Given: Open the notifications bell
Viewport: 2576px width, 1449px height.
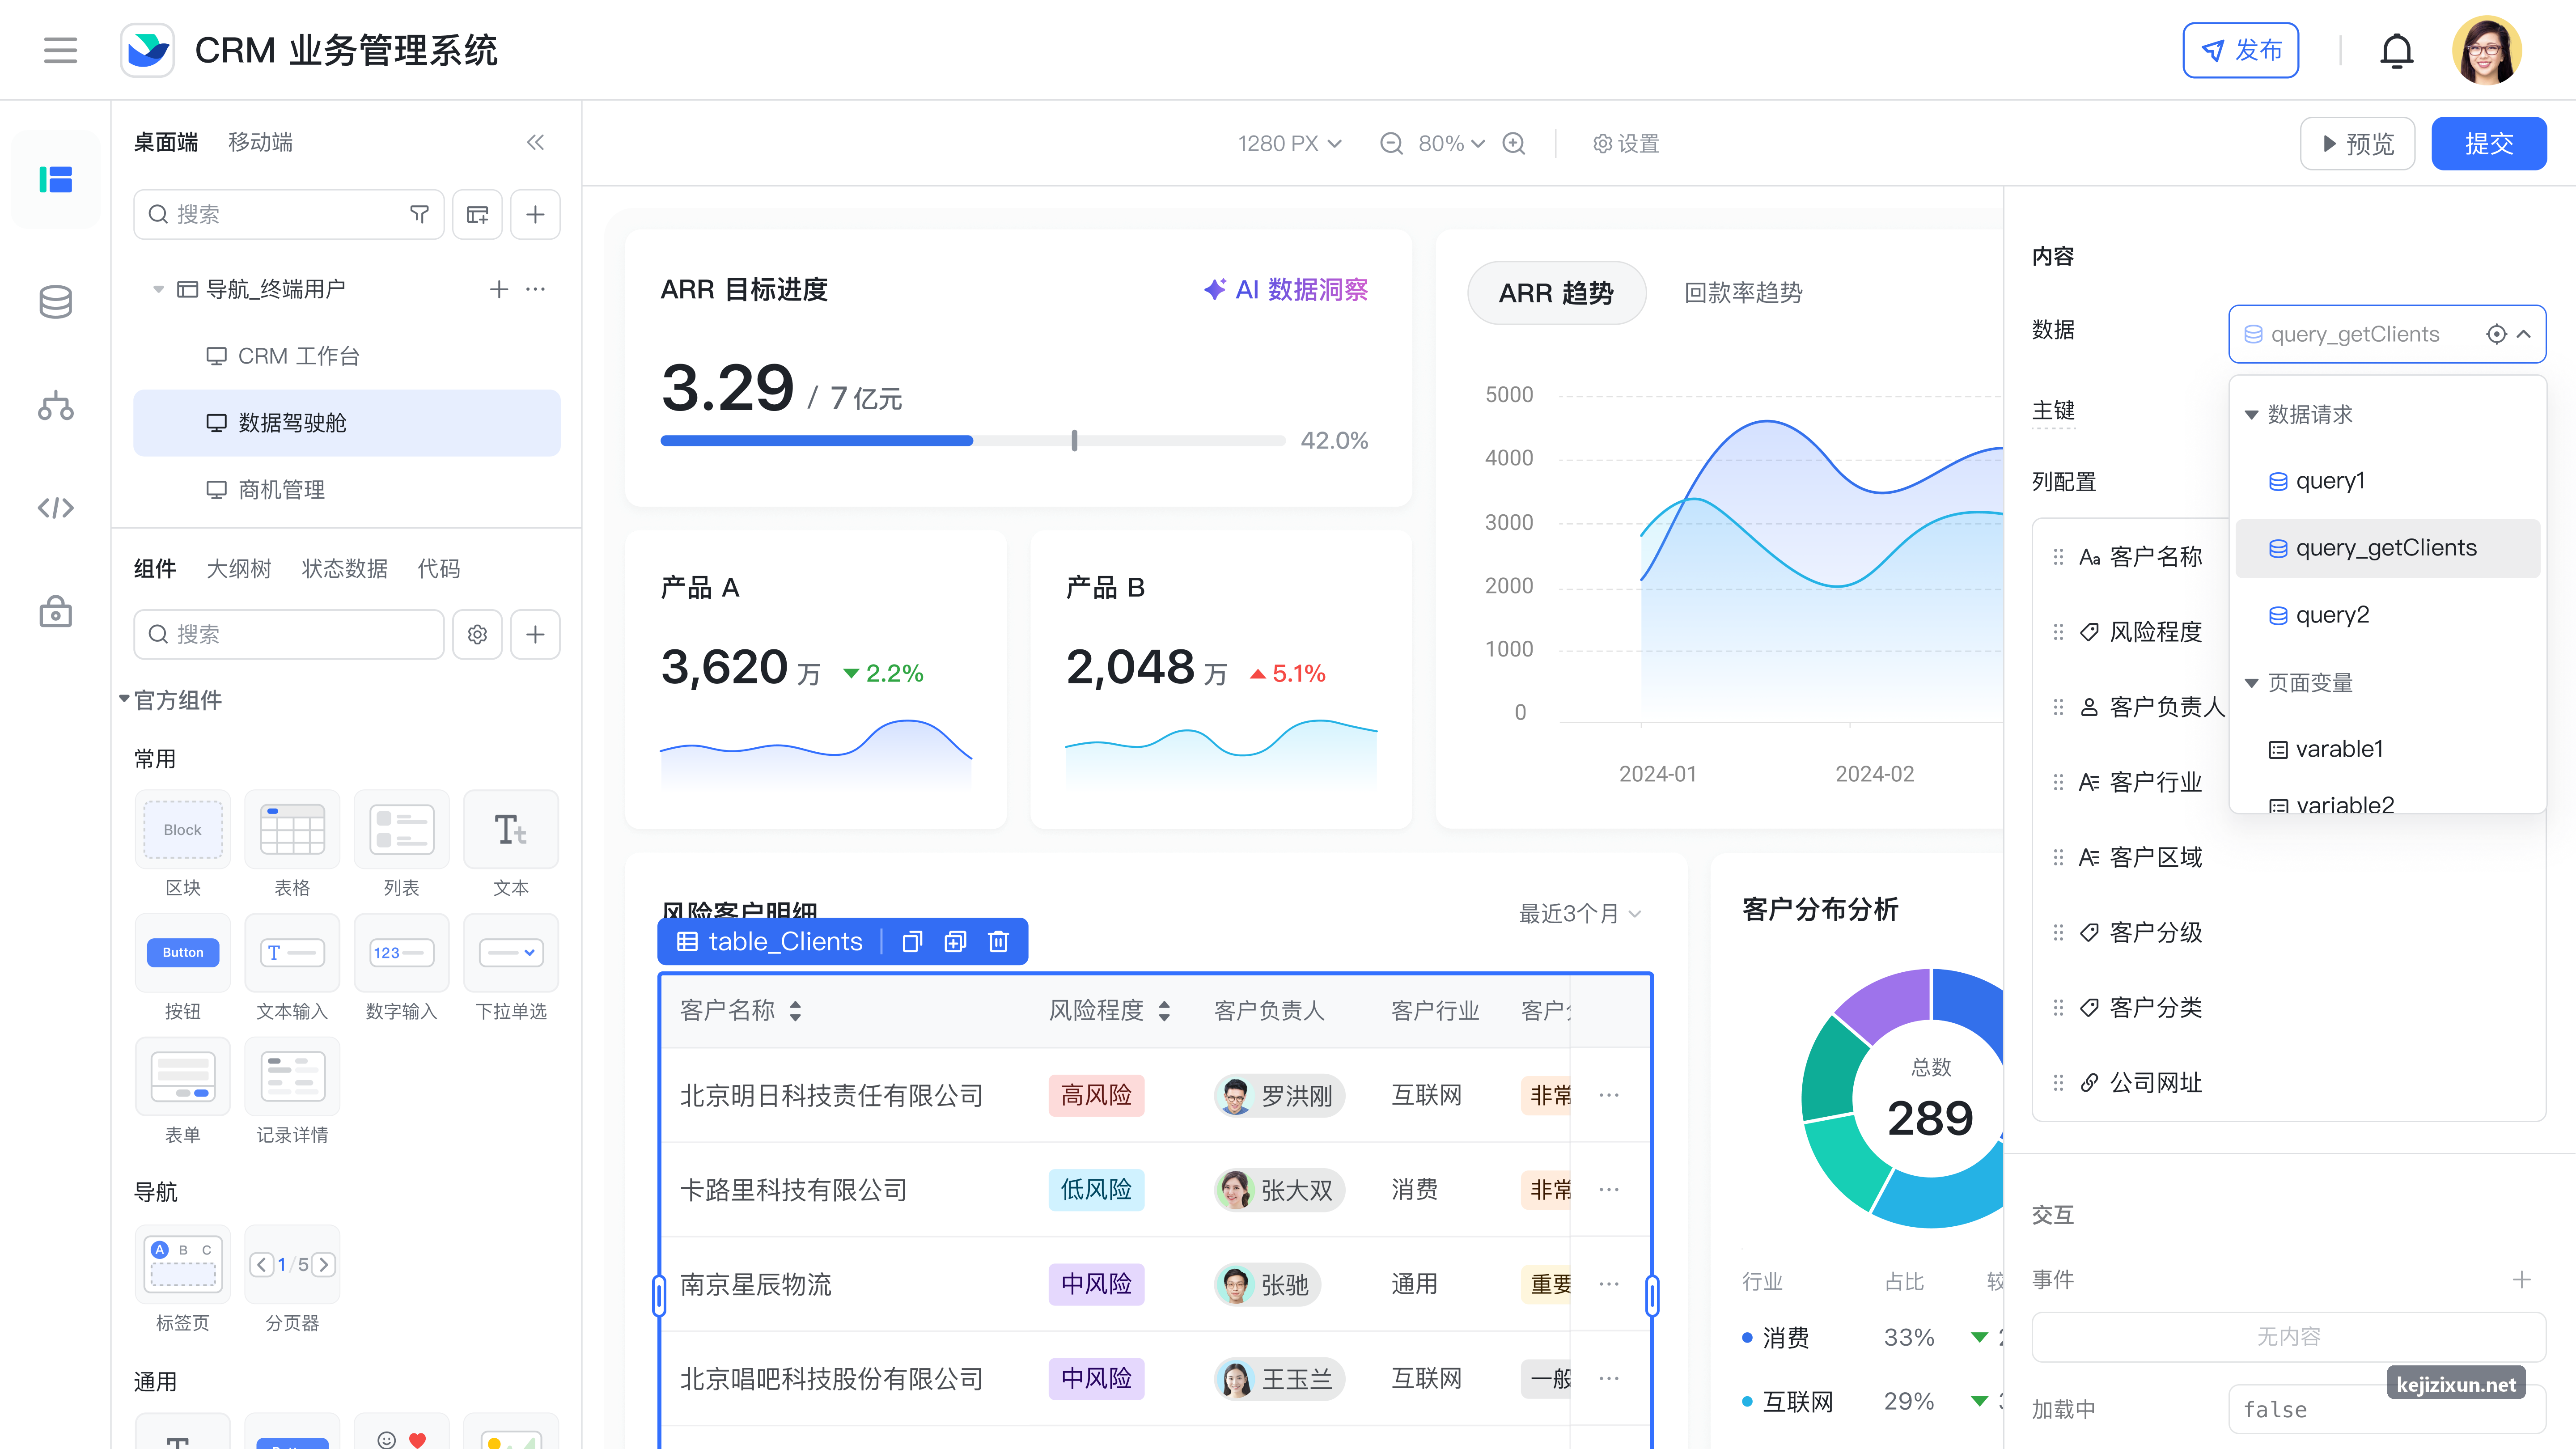Looking at the screenshot, I should pyautogui.click(x=2396, y=50).
